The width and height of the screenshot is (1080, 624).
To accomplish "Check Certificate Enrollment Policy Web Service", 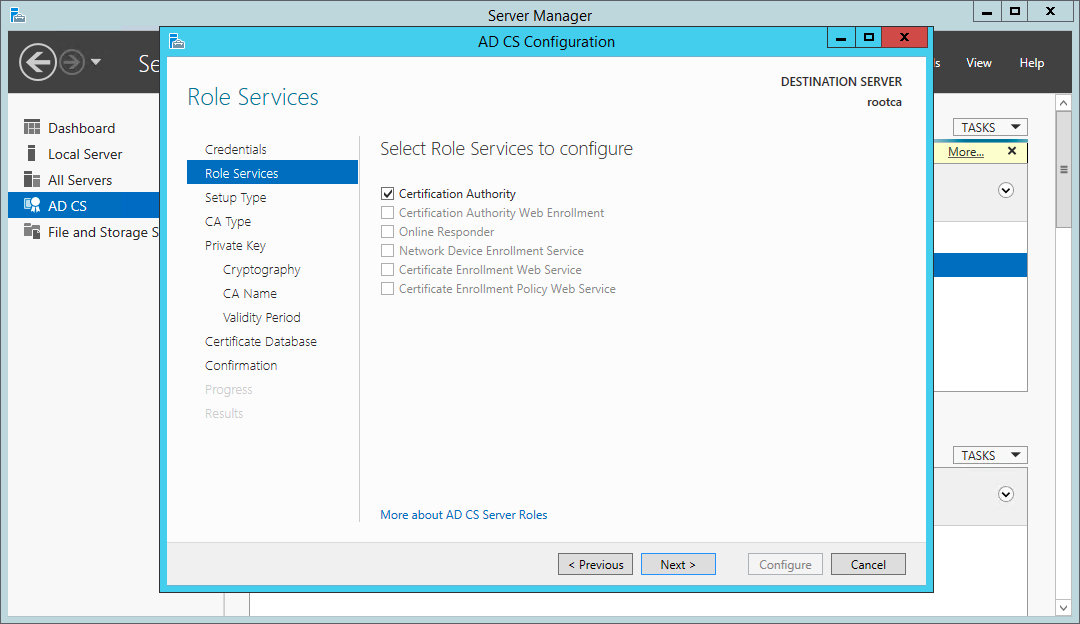I will [388, 289].
